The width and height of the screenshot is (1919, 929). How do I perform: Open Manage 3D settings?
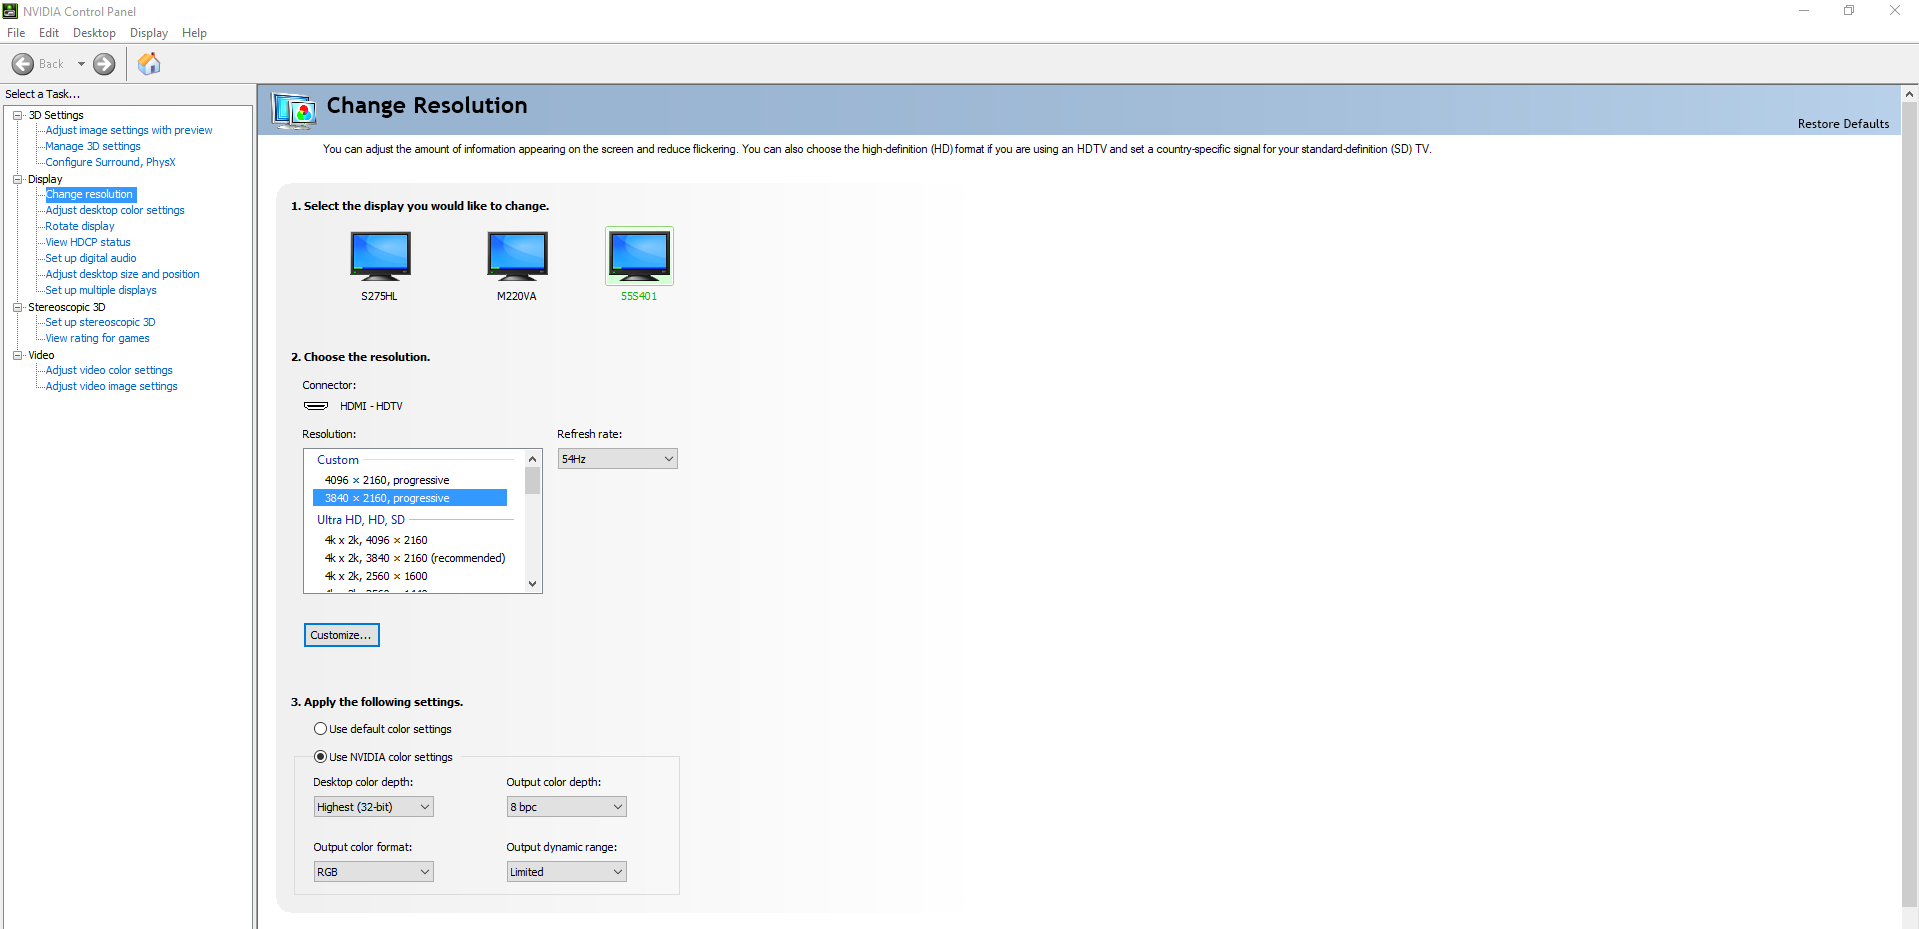pos(93,146)
